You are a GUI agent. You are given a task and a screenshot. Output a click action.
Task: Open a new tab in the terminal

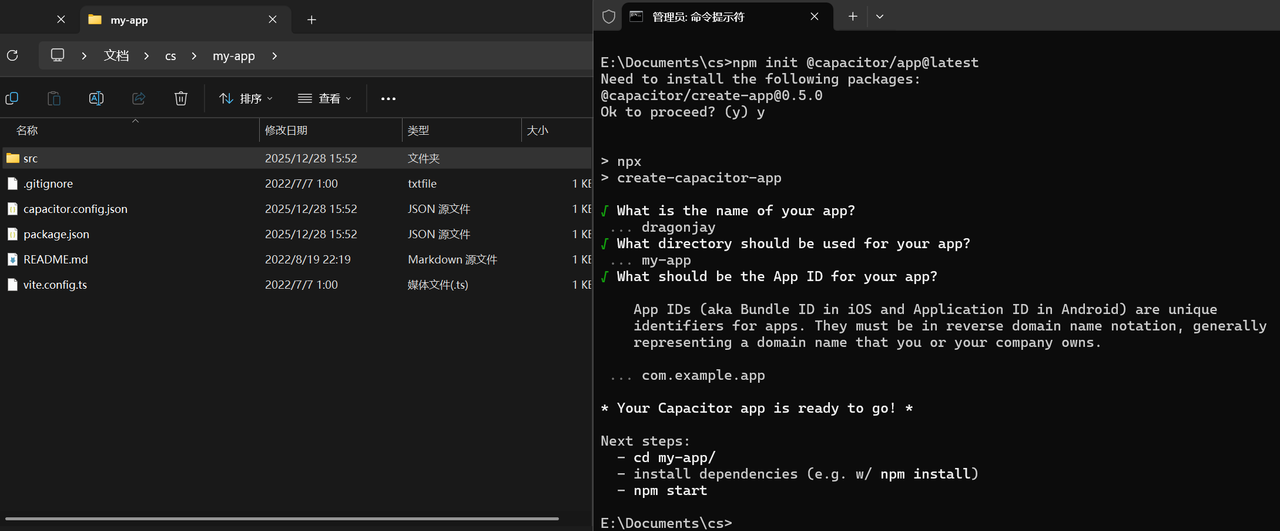[x=853, y=17]
